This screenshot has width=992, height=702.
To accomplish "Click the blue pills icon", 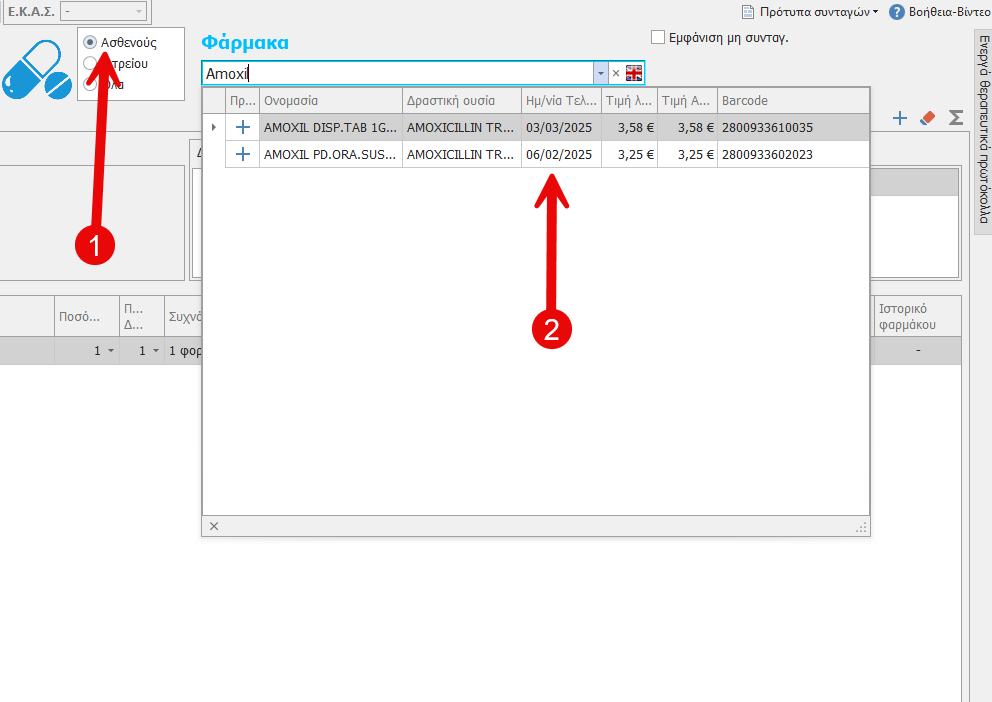I will coord(37,70).
